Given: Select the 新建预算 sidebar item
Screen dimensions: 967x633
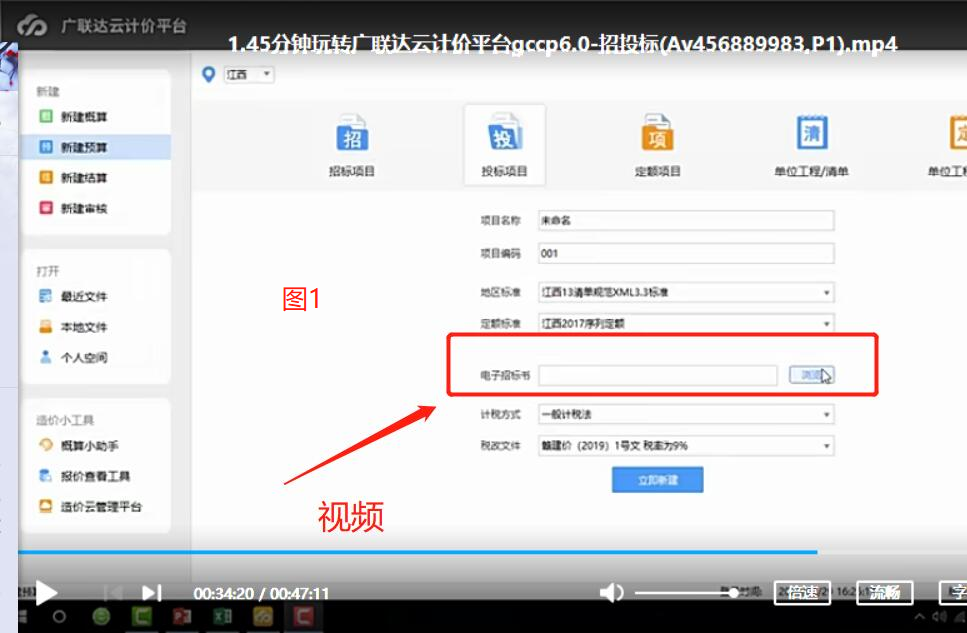Looking at the screenshot, I should 96,147.
